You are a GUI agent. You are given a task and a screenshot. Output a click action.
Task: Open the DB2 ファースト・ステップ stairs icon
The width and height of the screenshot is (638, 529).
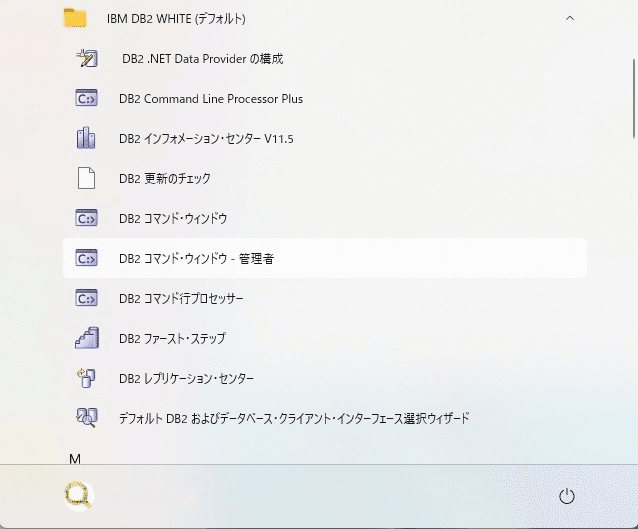coord(87,338)
